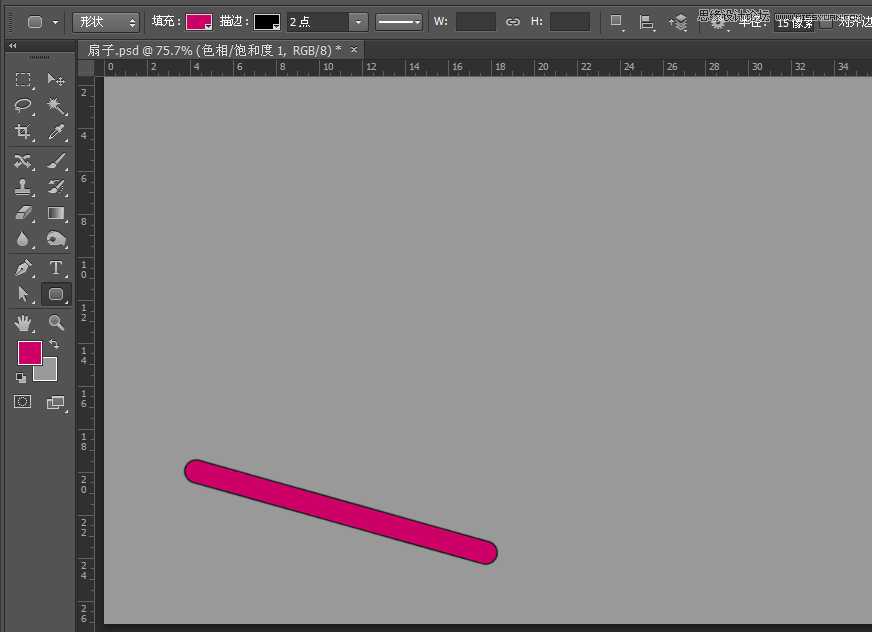Choose the Crop tool
Viewport: 872px width, 632px height.
click(x=23, y=132)
